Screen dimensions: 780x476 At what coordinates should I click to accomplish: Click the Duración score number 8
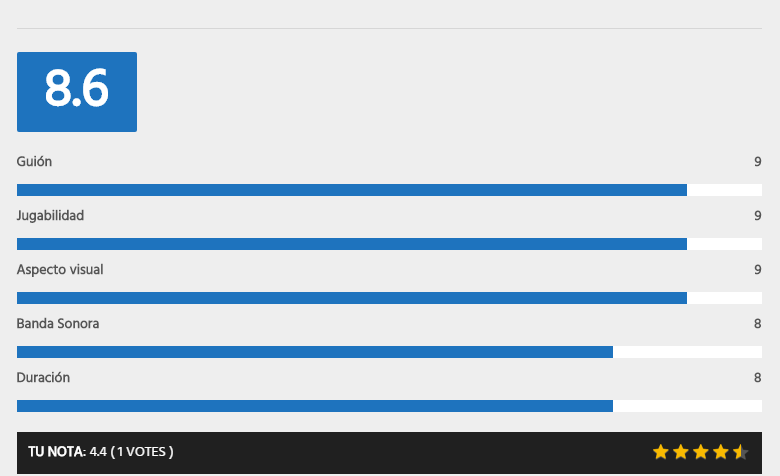758,378
